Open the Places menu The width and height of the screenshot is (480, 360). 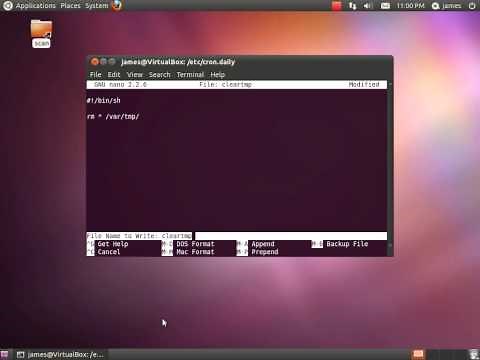tap(70, 6)
